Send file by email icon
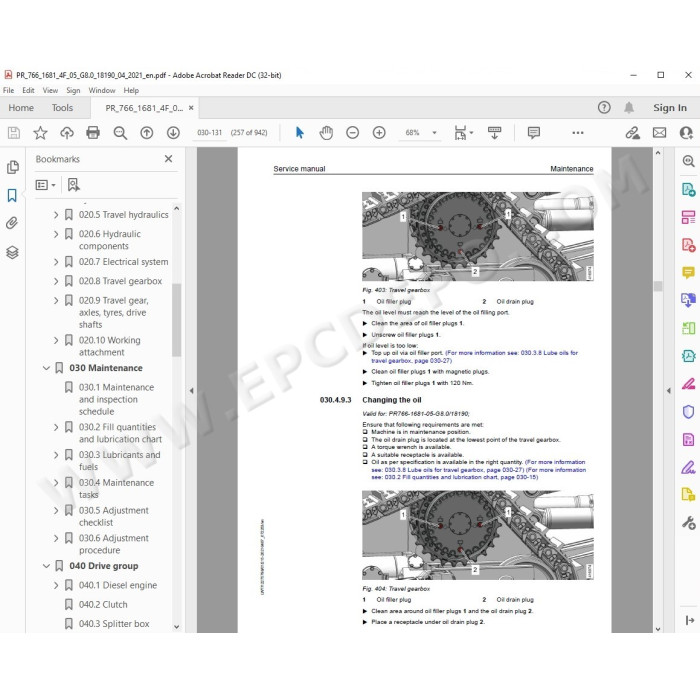Screen dimensions: 700x700 point(659,133)
